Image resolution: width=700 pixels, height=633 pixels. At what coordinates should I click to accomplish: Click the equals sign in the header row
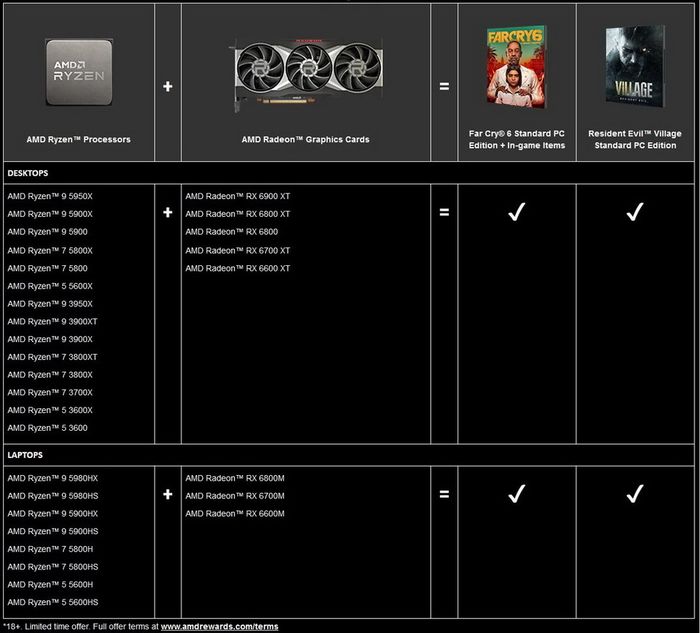(x=444, y=87)
